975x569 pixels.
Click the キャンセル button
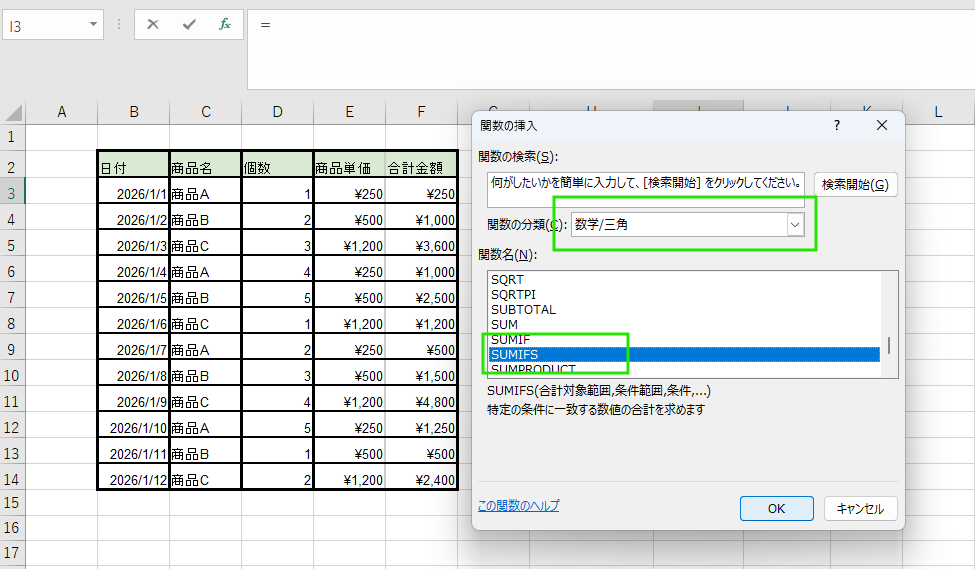(860, 508)
